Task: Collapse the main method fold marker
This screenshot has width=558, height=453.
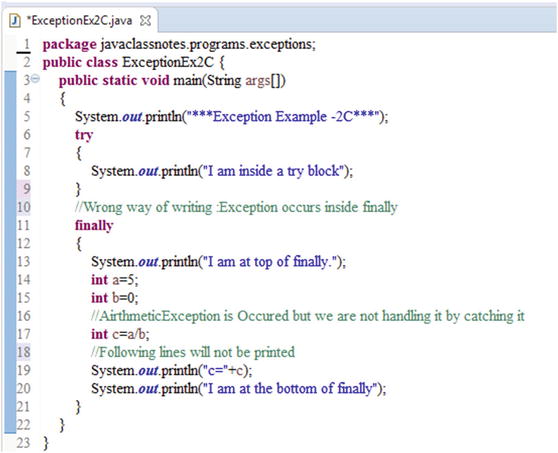Action: pos(35,78)
